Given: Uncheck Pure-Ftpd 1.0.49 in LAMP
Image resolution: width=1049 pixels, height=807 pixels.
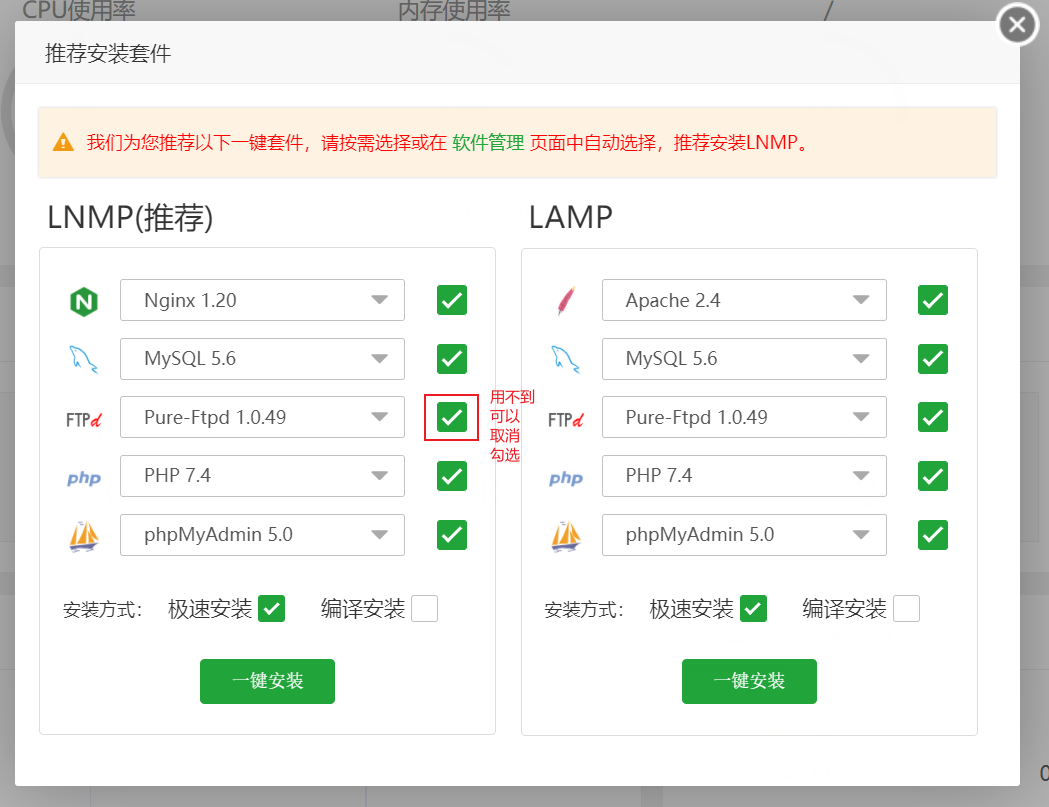Looking at the screenshot, I should pyautogui.click(x=933, y=418).
